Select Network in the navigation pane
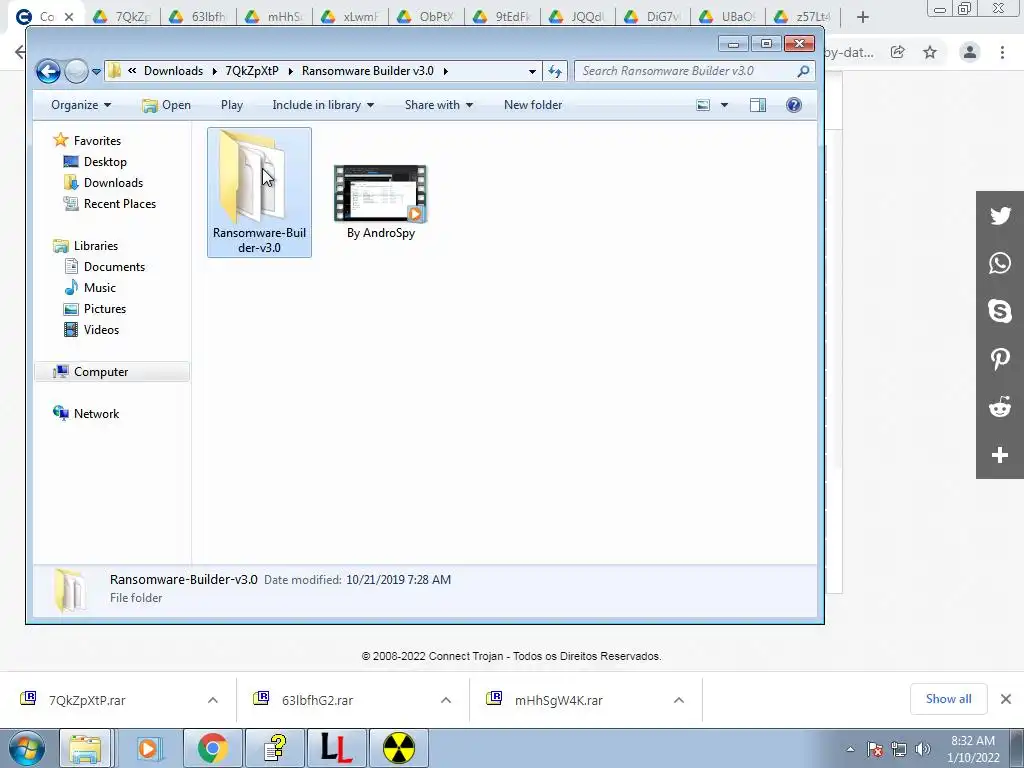Viewport: 1024px width, 768px height. (96, 413)
